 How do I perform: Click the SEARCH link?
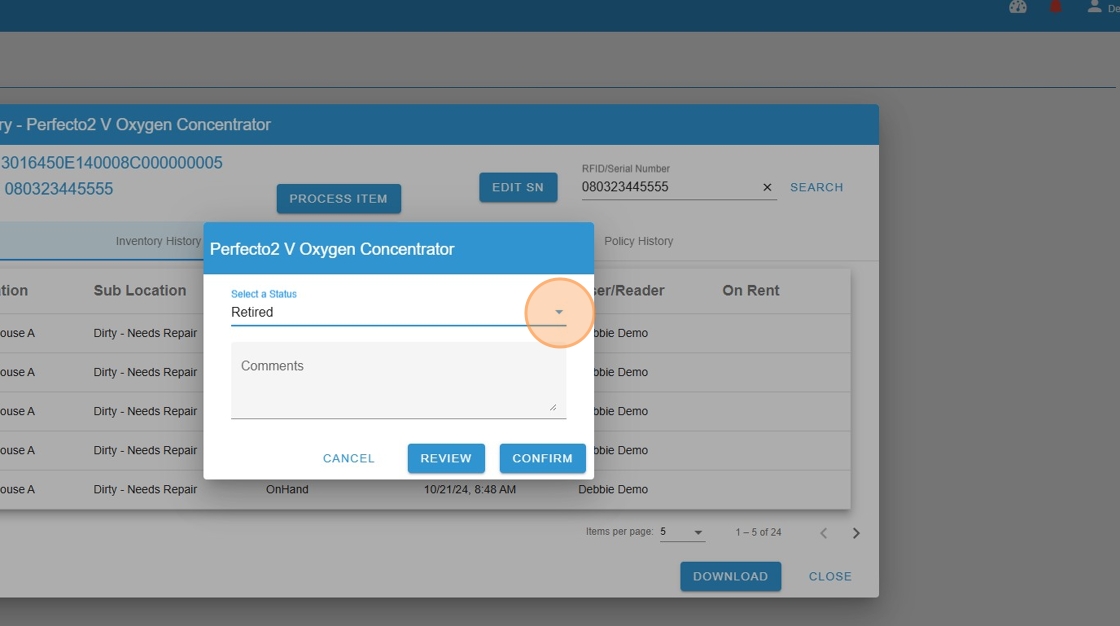[x=816, y=187]
